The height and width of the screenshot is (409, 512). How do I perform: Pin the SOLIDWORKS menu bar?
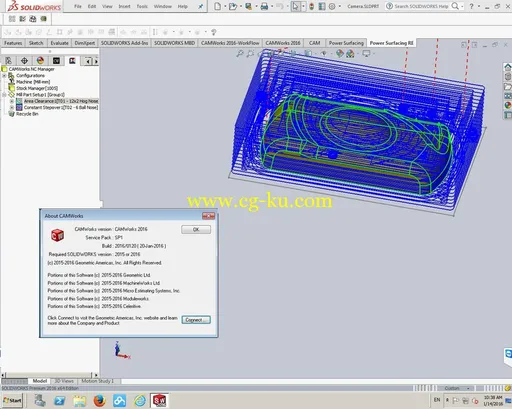200,6
